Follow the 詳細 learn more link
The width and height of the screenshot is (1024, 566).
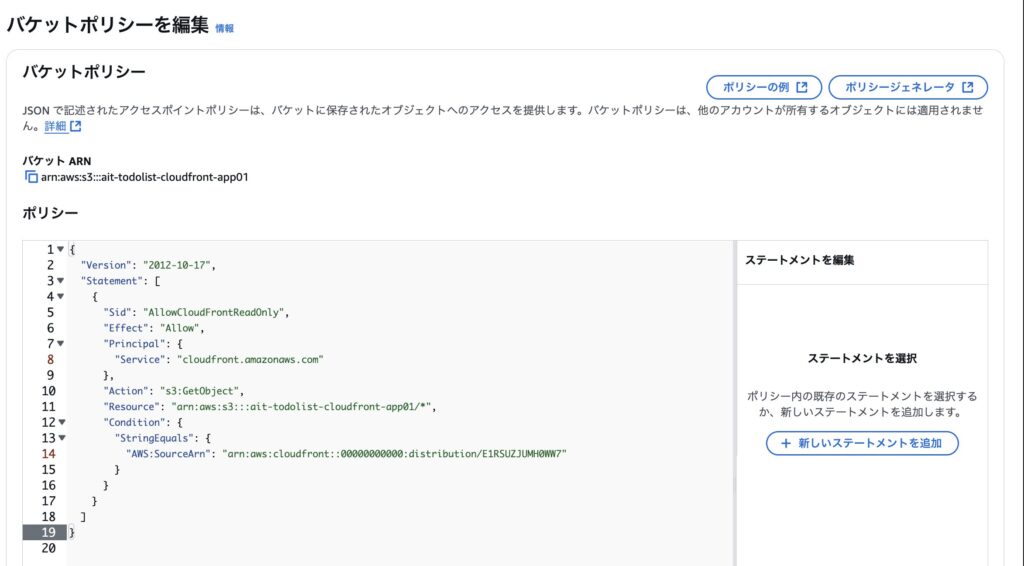pyautogui.click(x=56, y=126)
